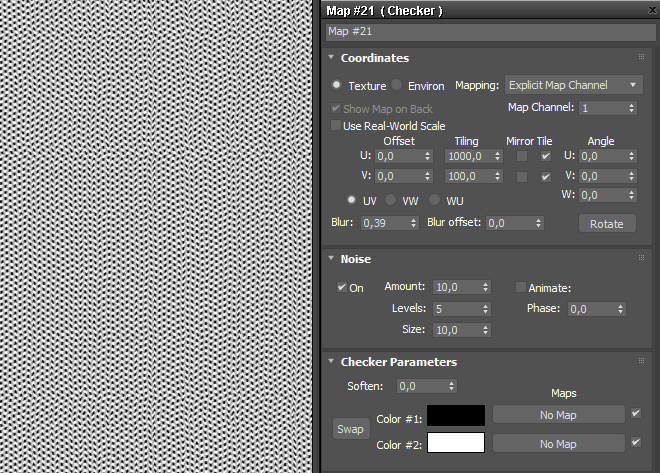Collapse the Coordinates rollout
660x473 pixels.
pos(374,58)
